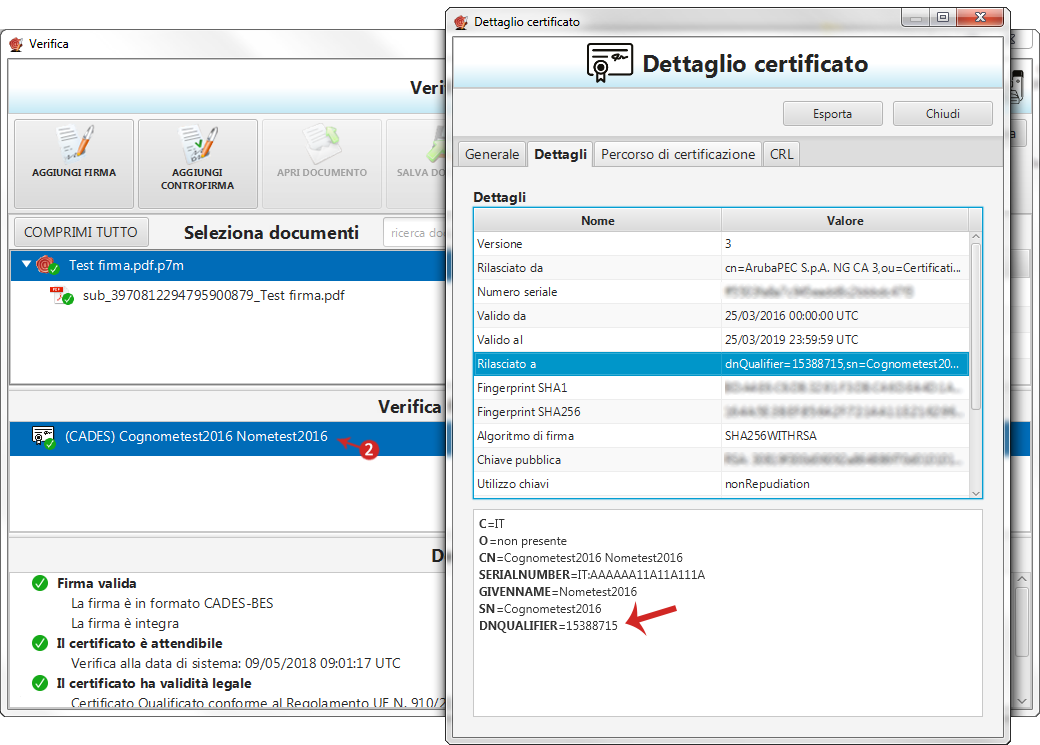Switch to the Generale tab
This screenshot has height=745, width=1040.
[x=492, y=154]
